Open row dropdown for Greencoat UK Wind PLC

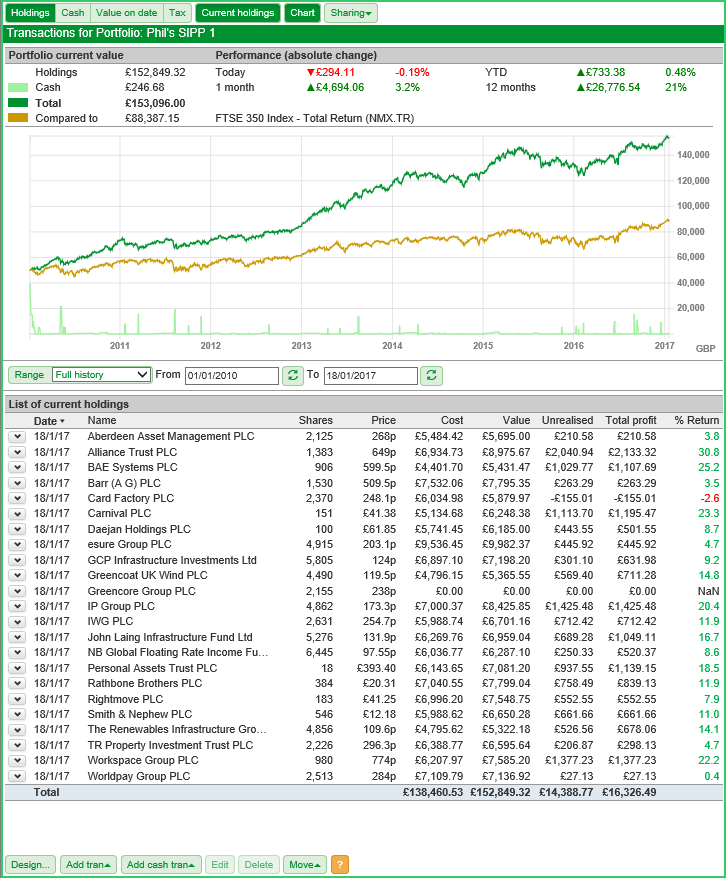point(17,576)
